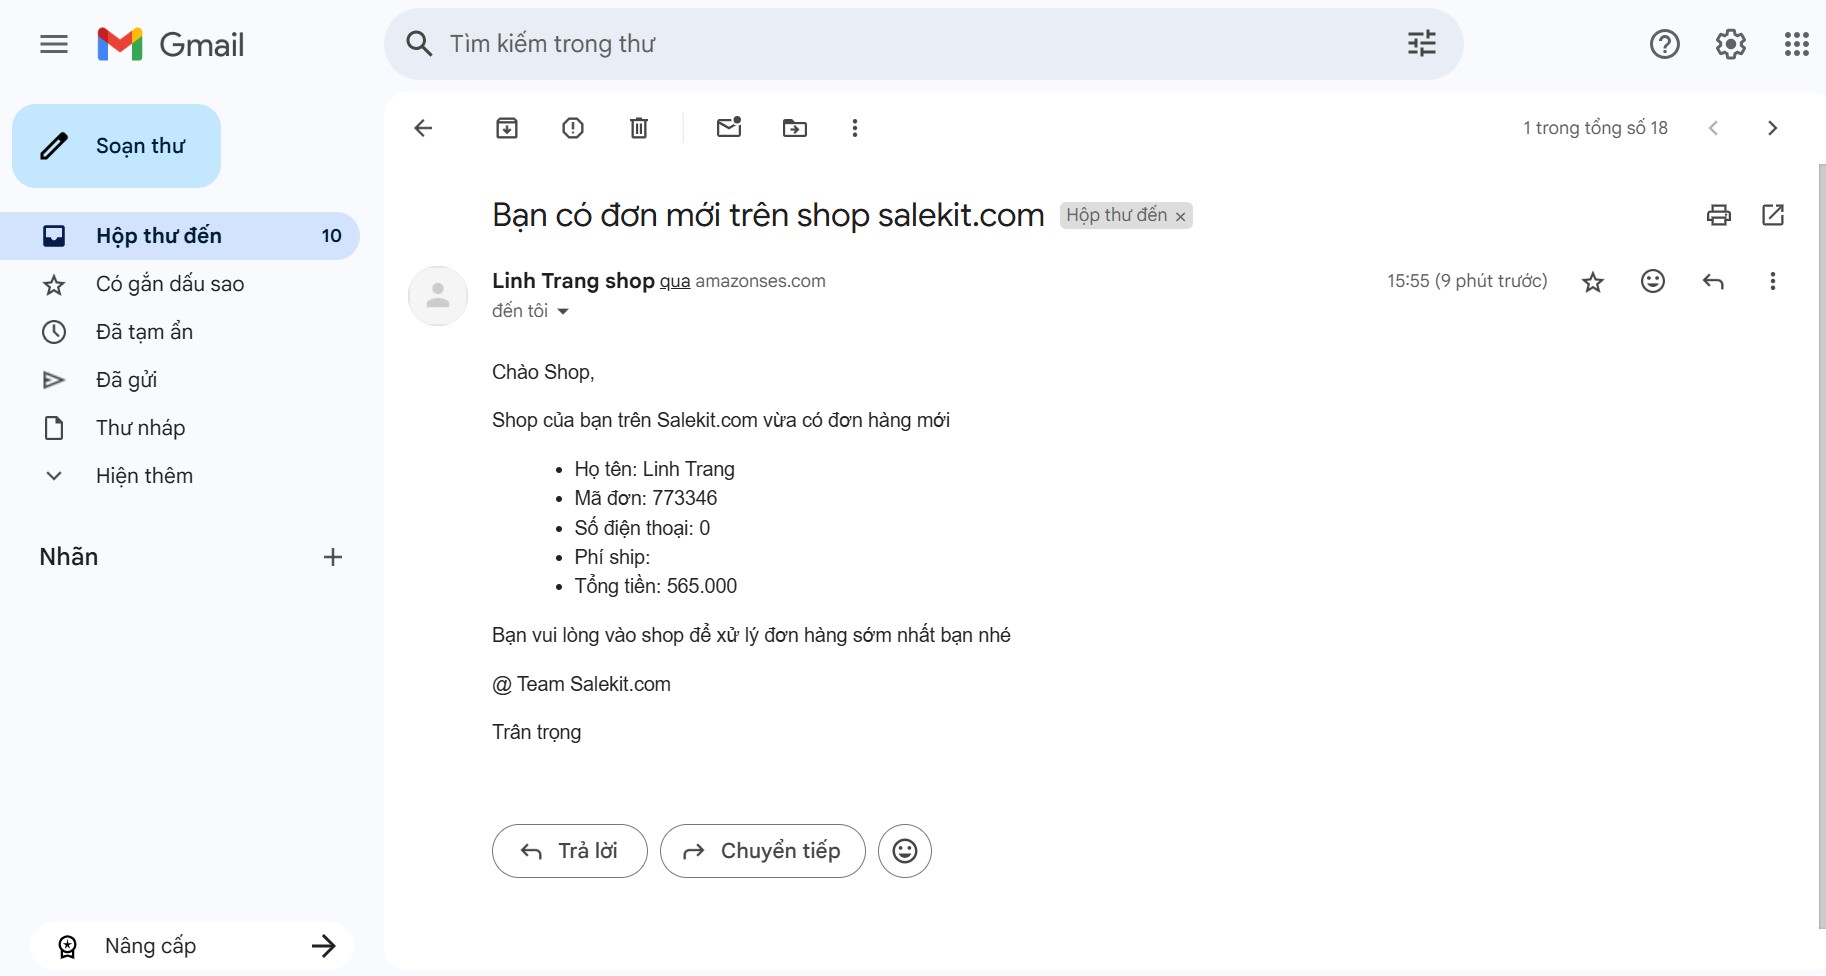Click the amazonses.com sender domain
Viewport: 1826px width, 976px height.
(x=761, y=282)
